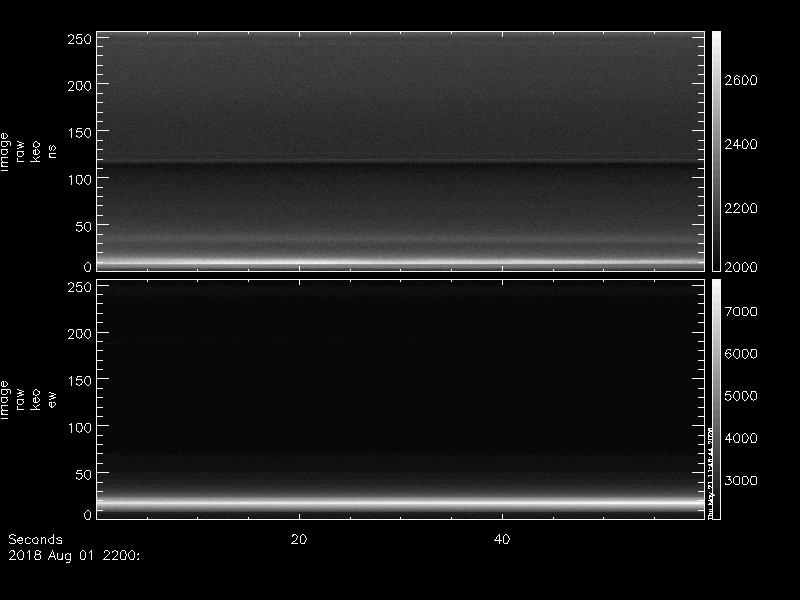Click the 'image raw keo ew' axis title
800x600 pixels.
(28, 399)
